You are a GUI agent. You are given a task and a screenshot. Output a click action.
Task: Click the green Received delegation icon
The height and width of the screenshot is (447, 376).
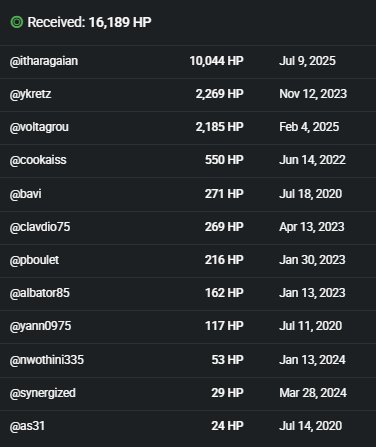pos(17,22)
